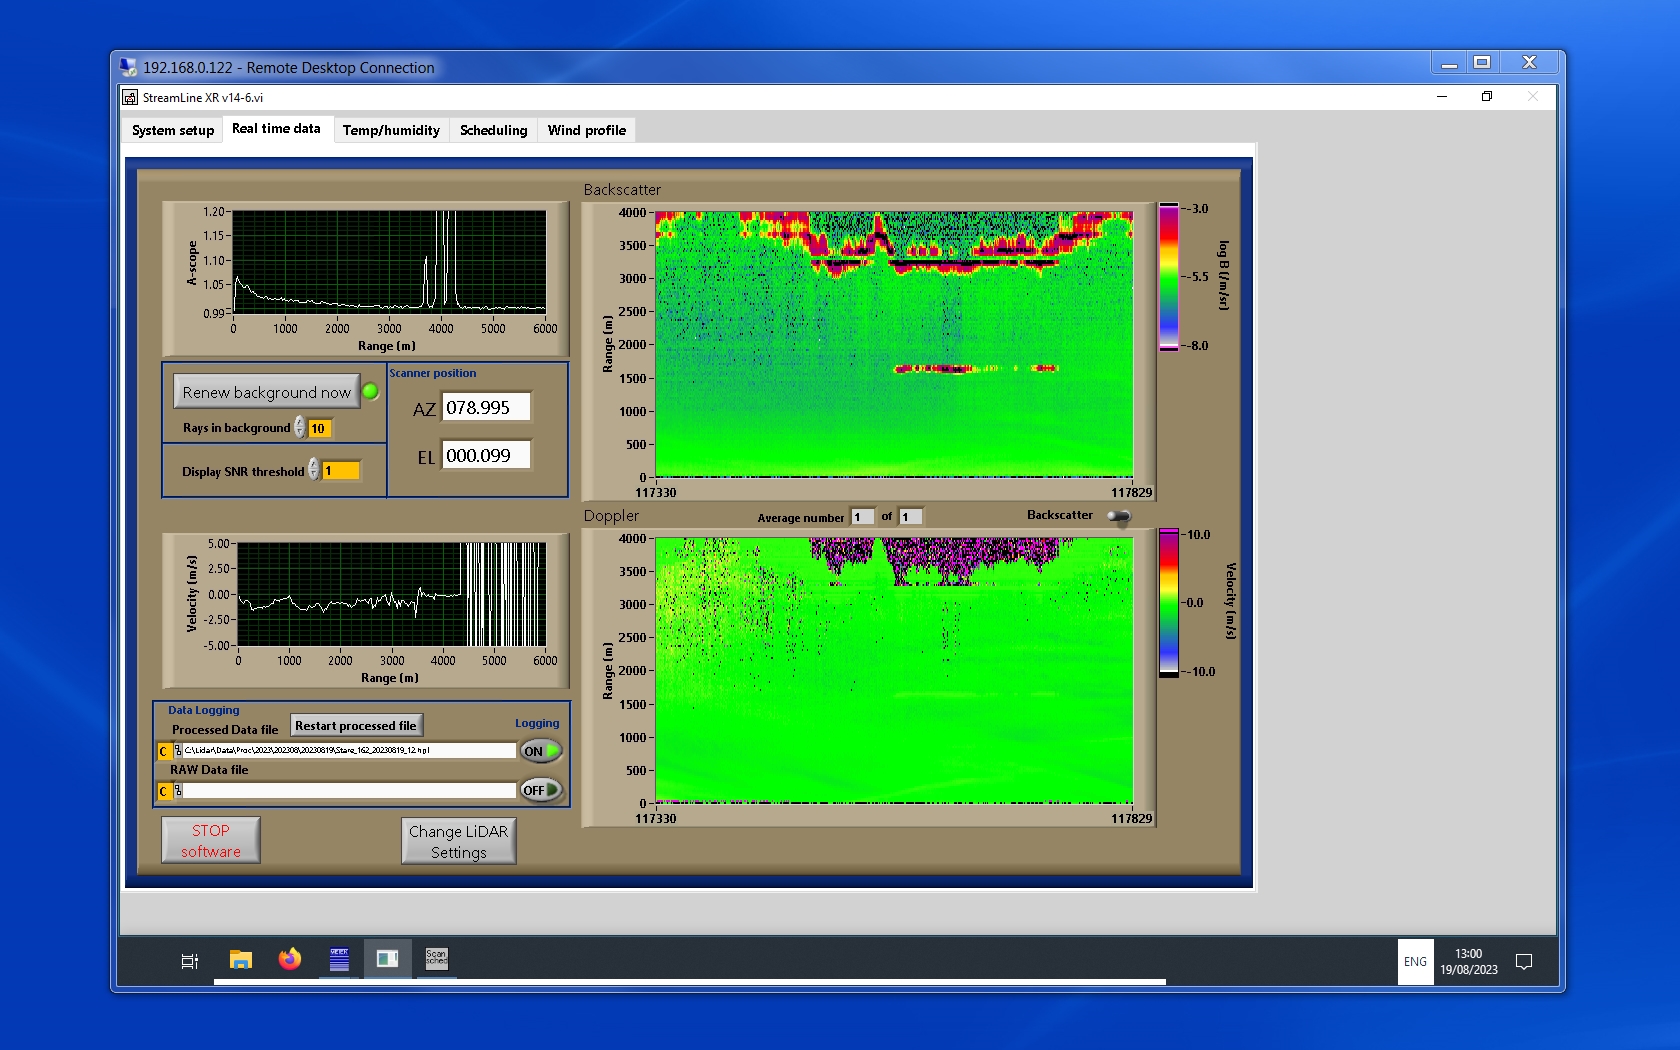Screen dimensions: 1680x1050
Task: Click the RAW data file browse icon
Action: 177,791
